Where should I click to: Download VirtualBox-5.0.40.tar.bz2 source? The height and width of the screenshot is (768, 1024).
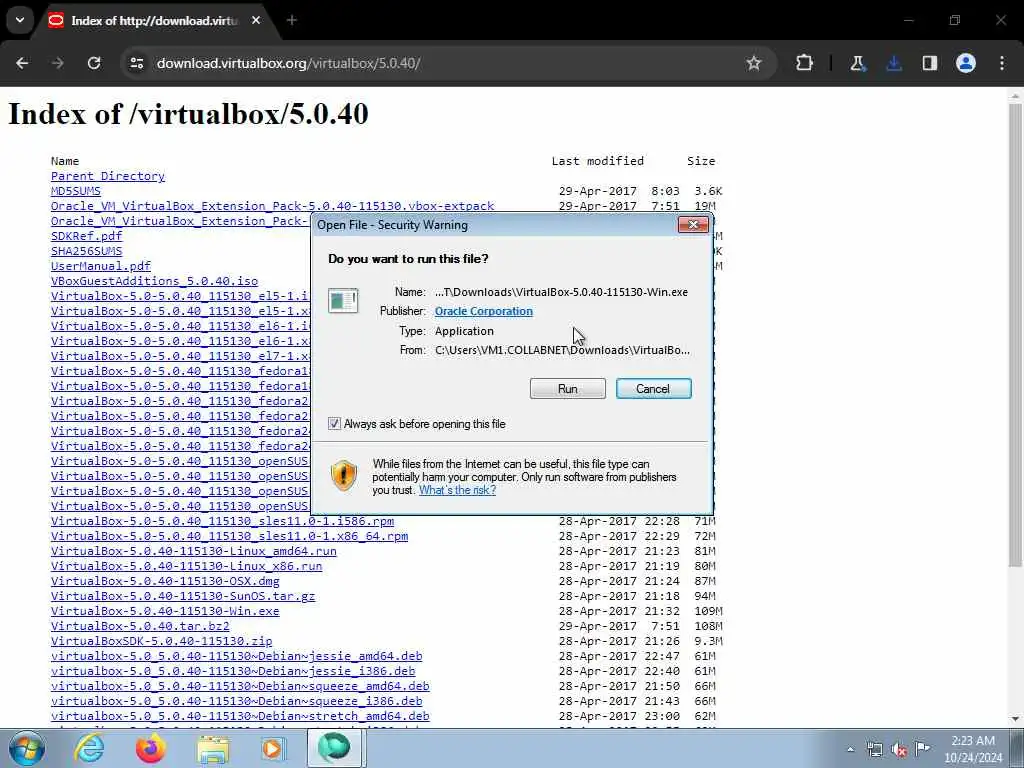click(x=140, y=626)
